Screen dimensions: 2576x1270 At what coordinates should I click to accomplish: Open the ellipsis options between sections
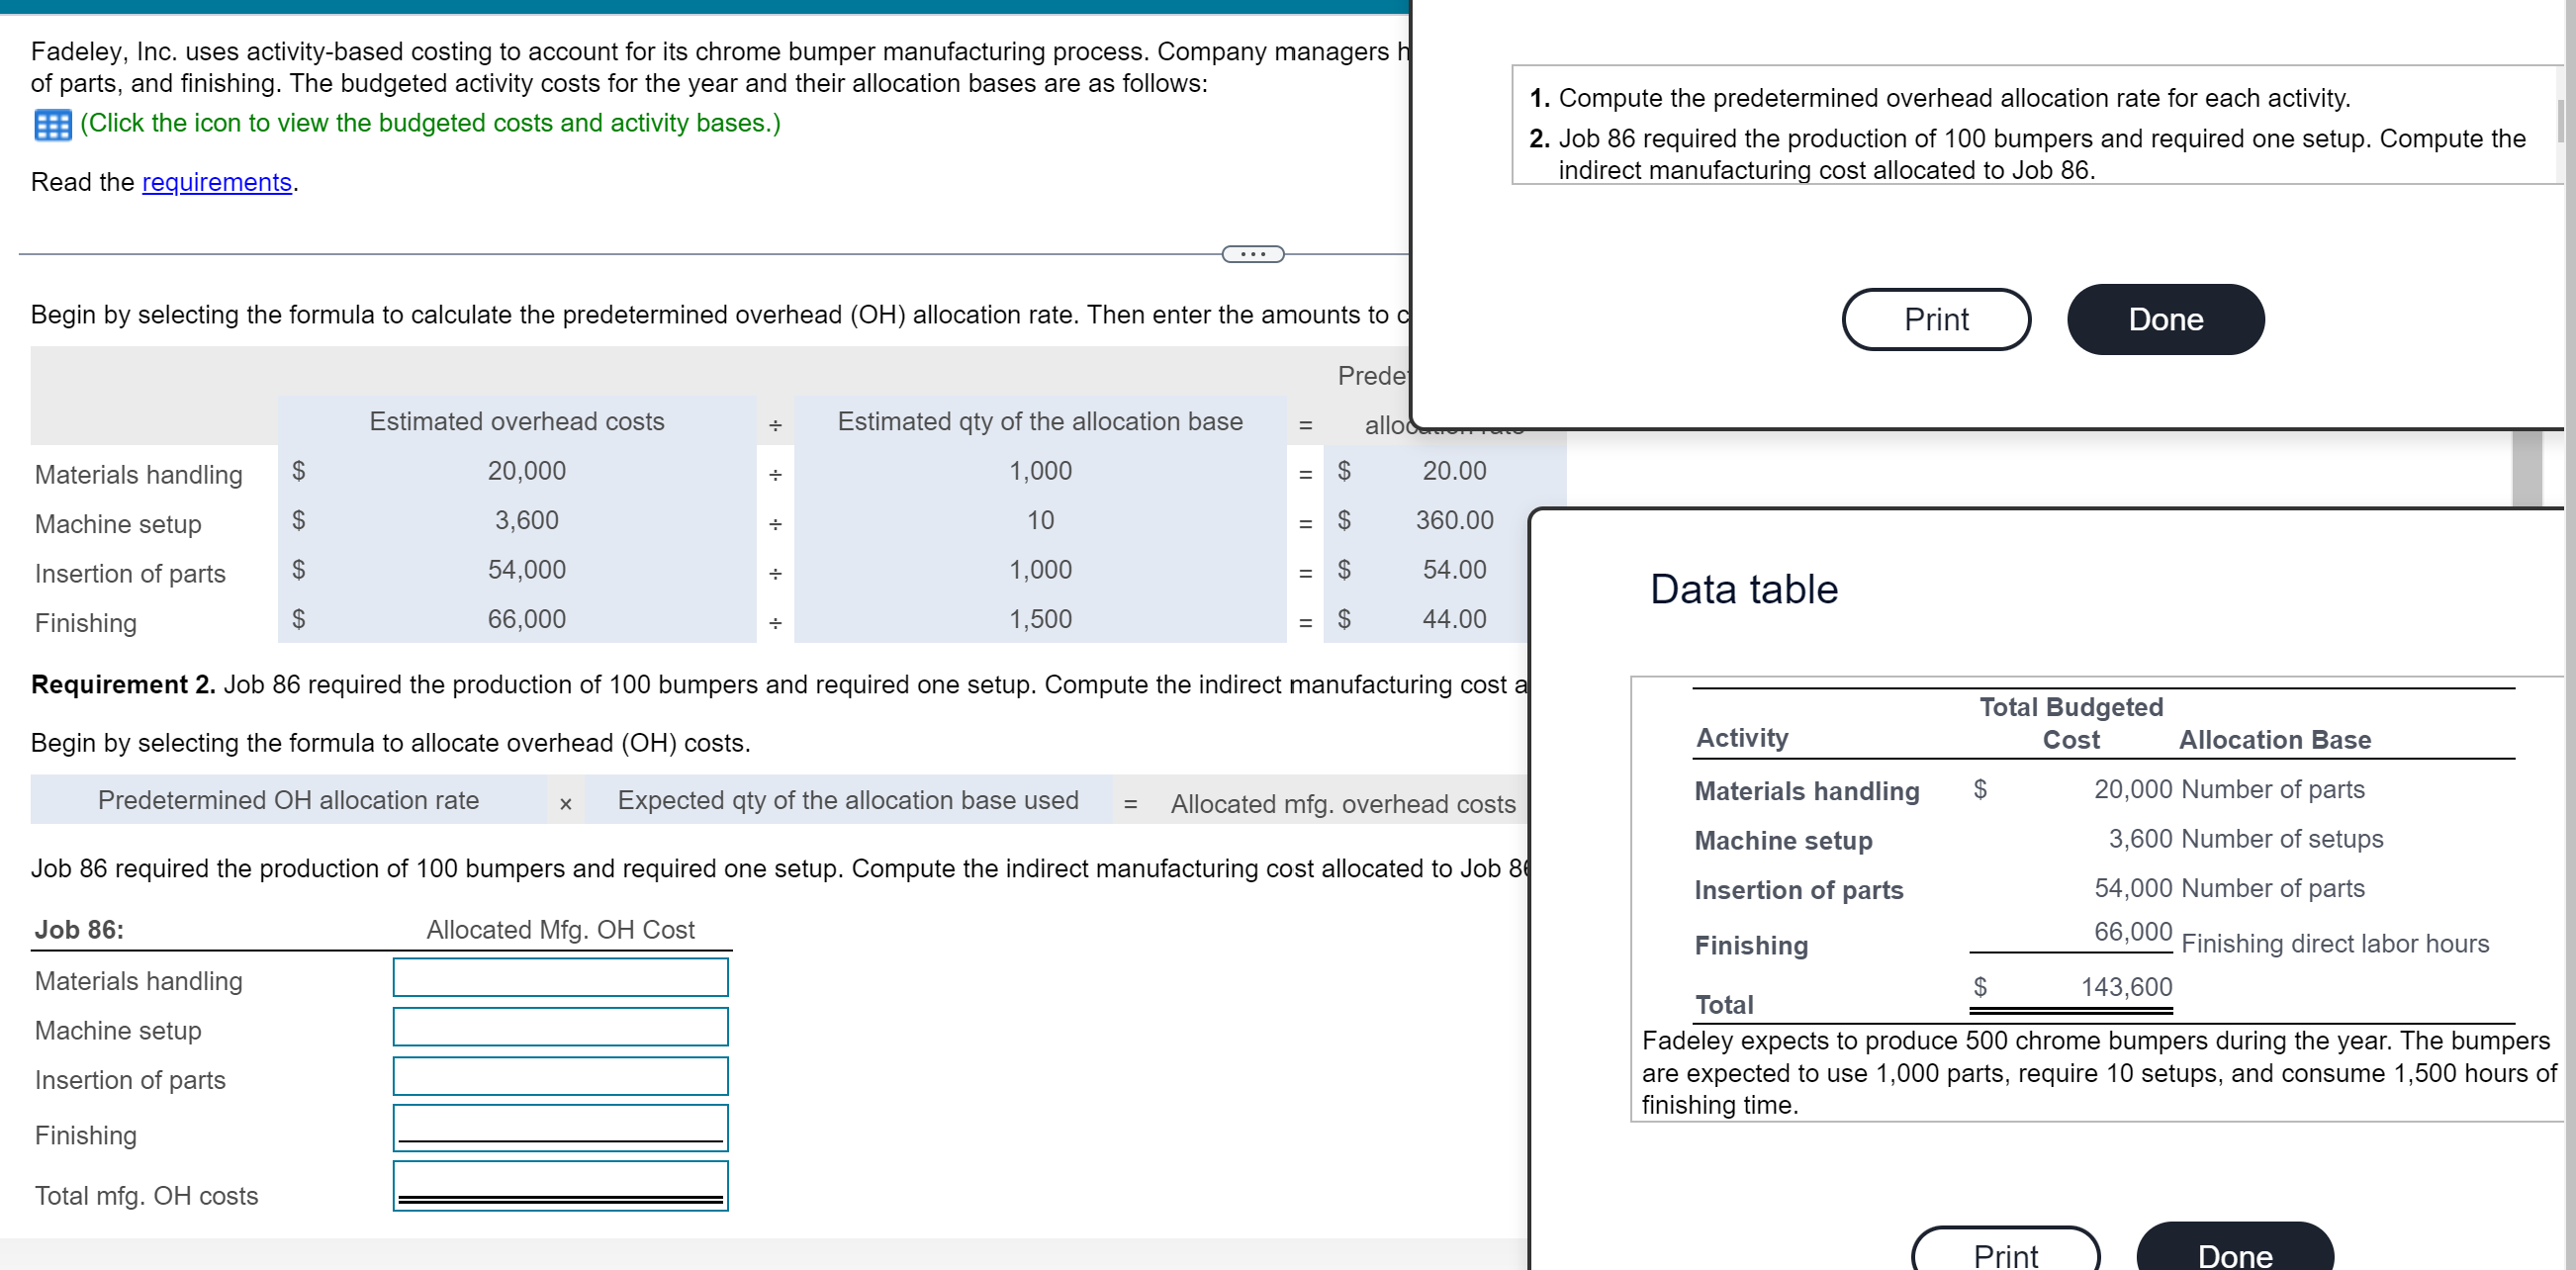point(1253,254)
